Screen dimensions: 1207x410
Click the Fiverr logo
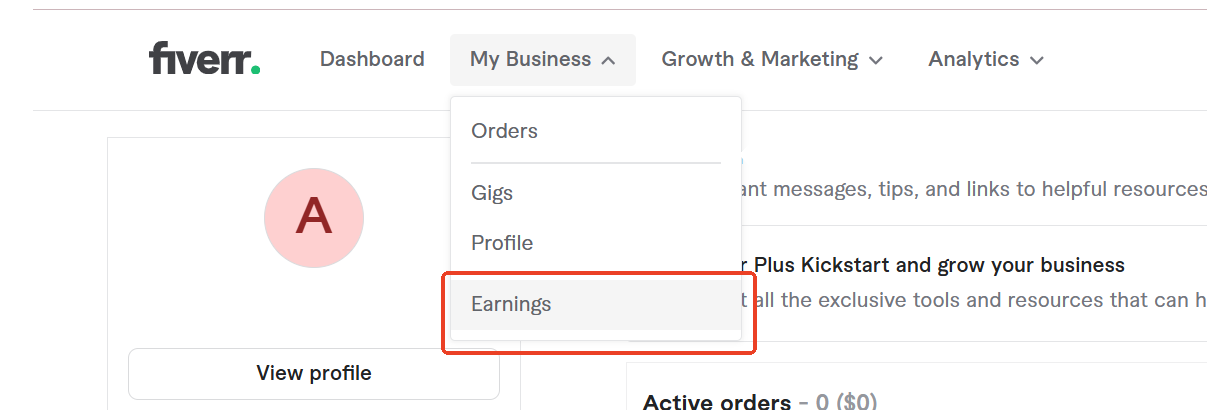coord(204,59)
